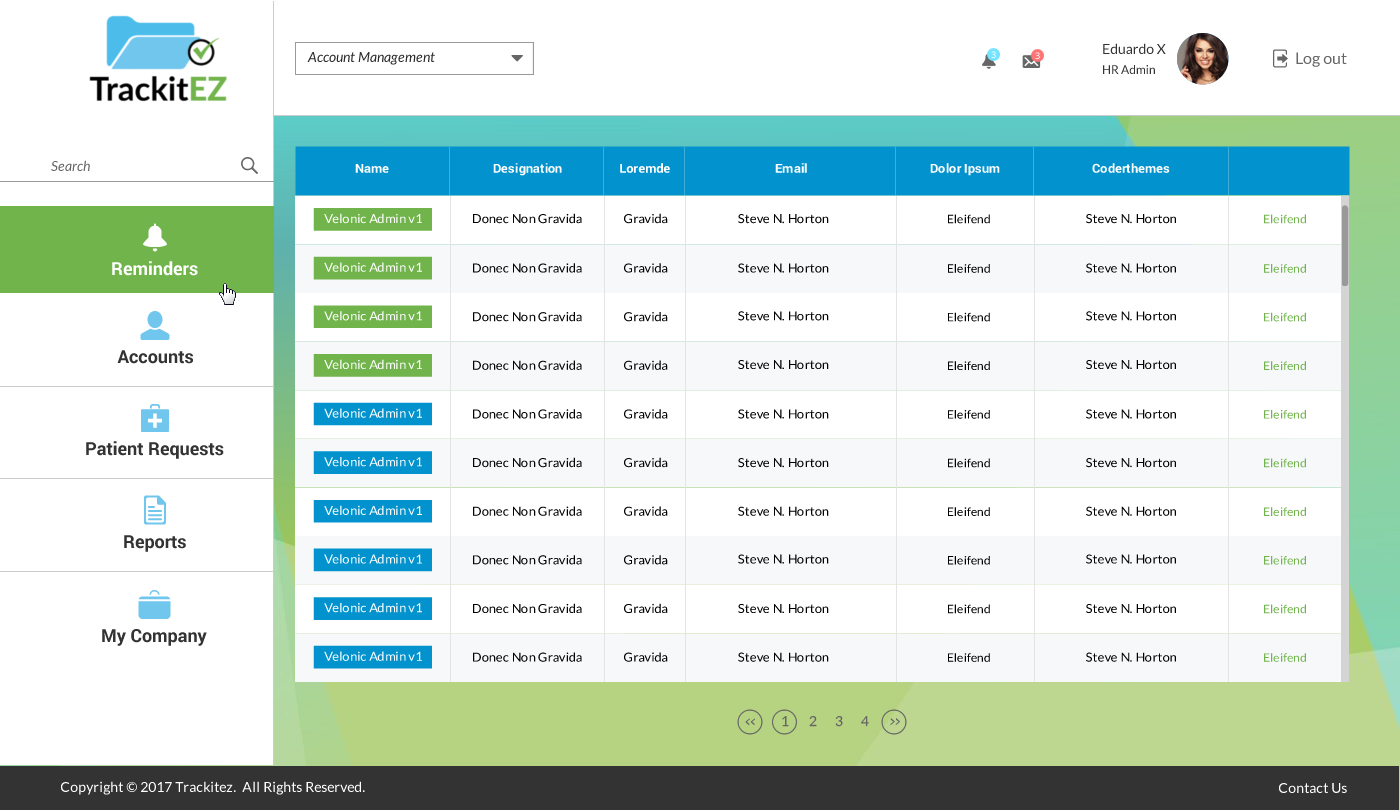Click the TrackitEZ logo
Viewport: 1400px width, 810px height.
pos(158,60)
